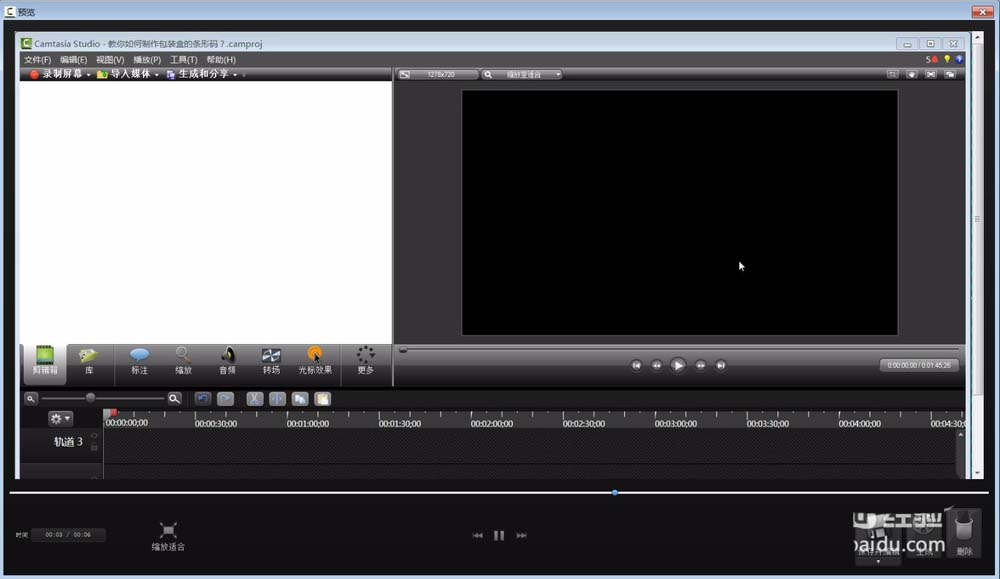Step backward in preview playback

point(656,365)
